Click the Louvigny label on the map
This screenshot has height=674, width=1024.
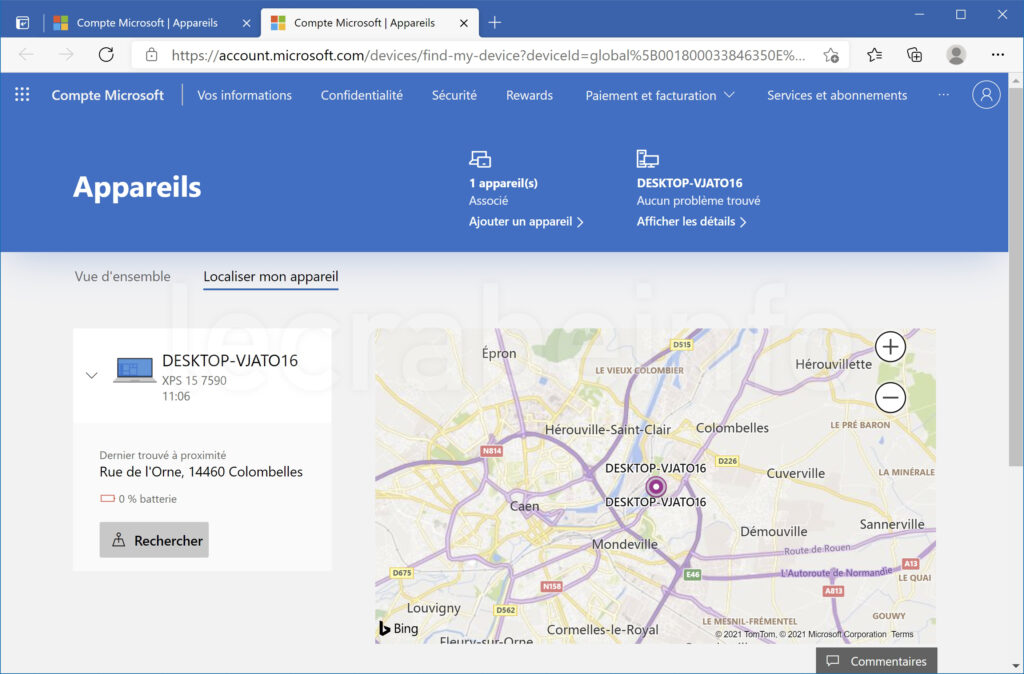434,608
